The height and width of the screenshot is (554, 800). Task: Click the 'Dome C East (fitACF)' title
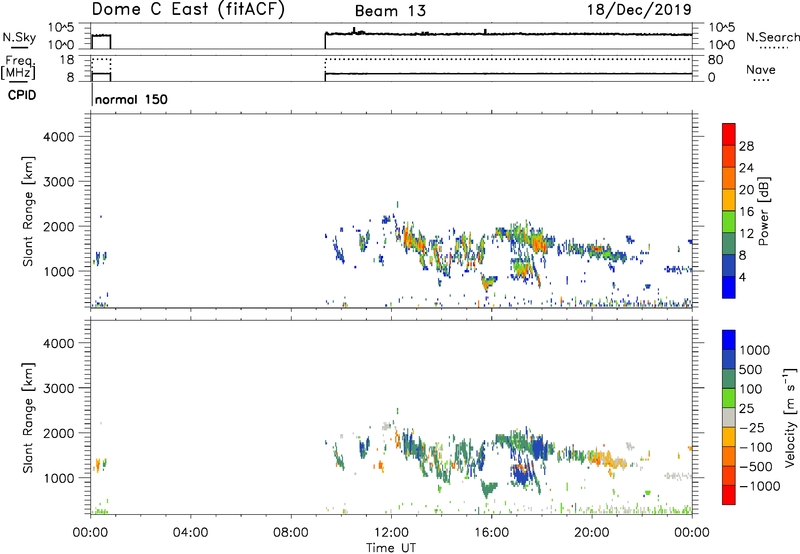[x=188, y=10]
